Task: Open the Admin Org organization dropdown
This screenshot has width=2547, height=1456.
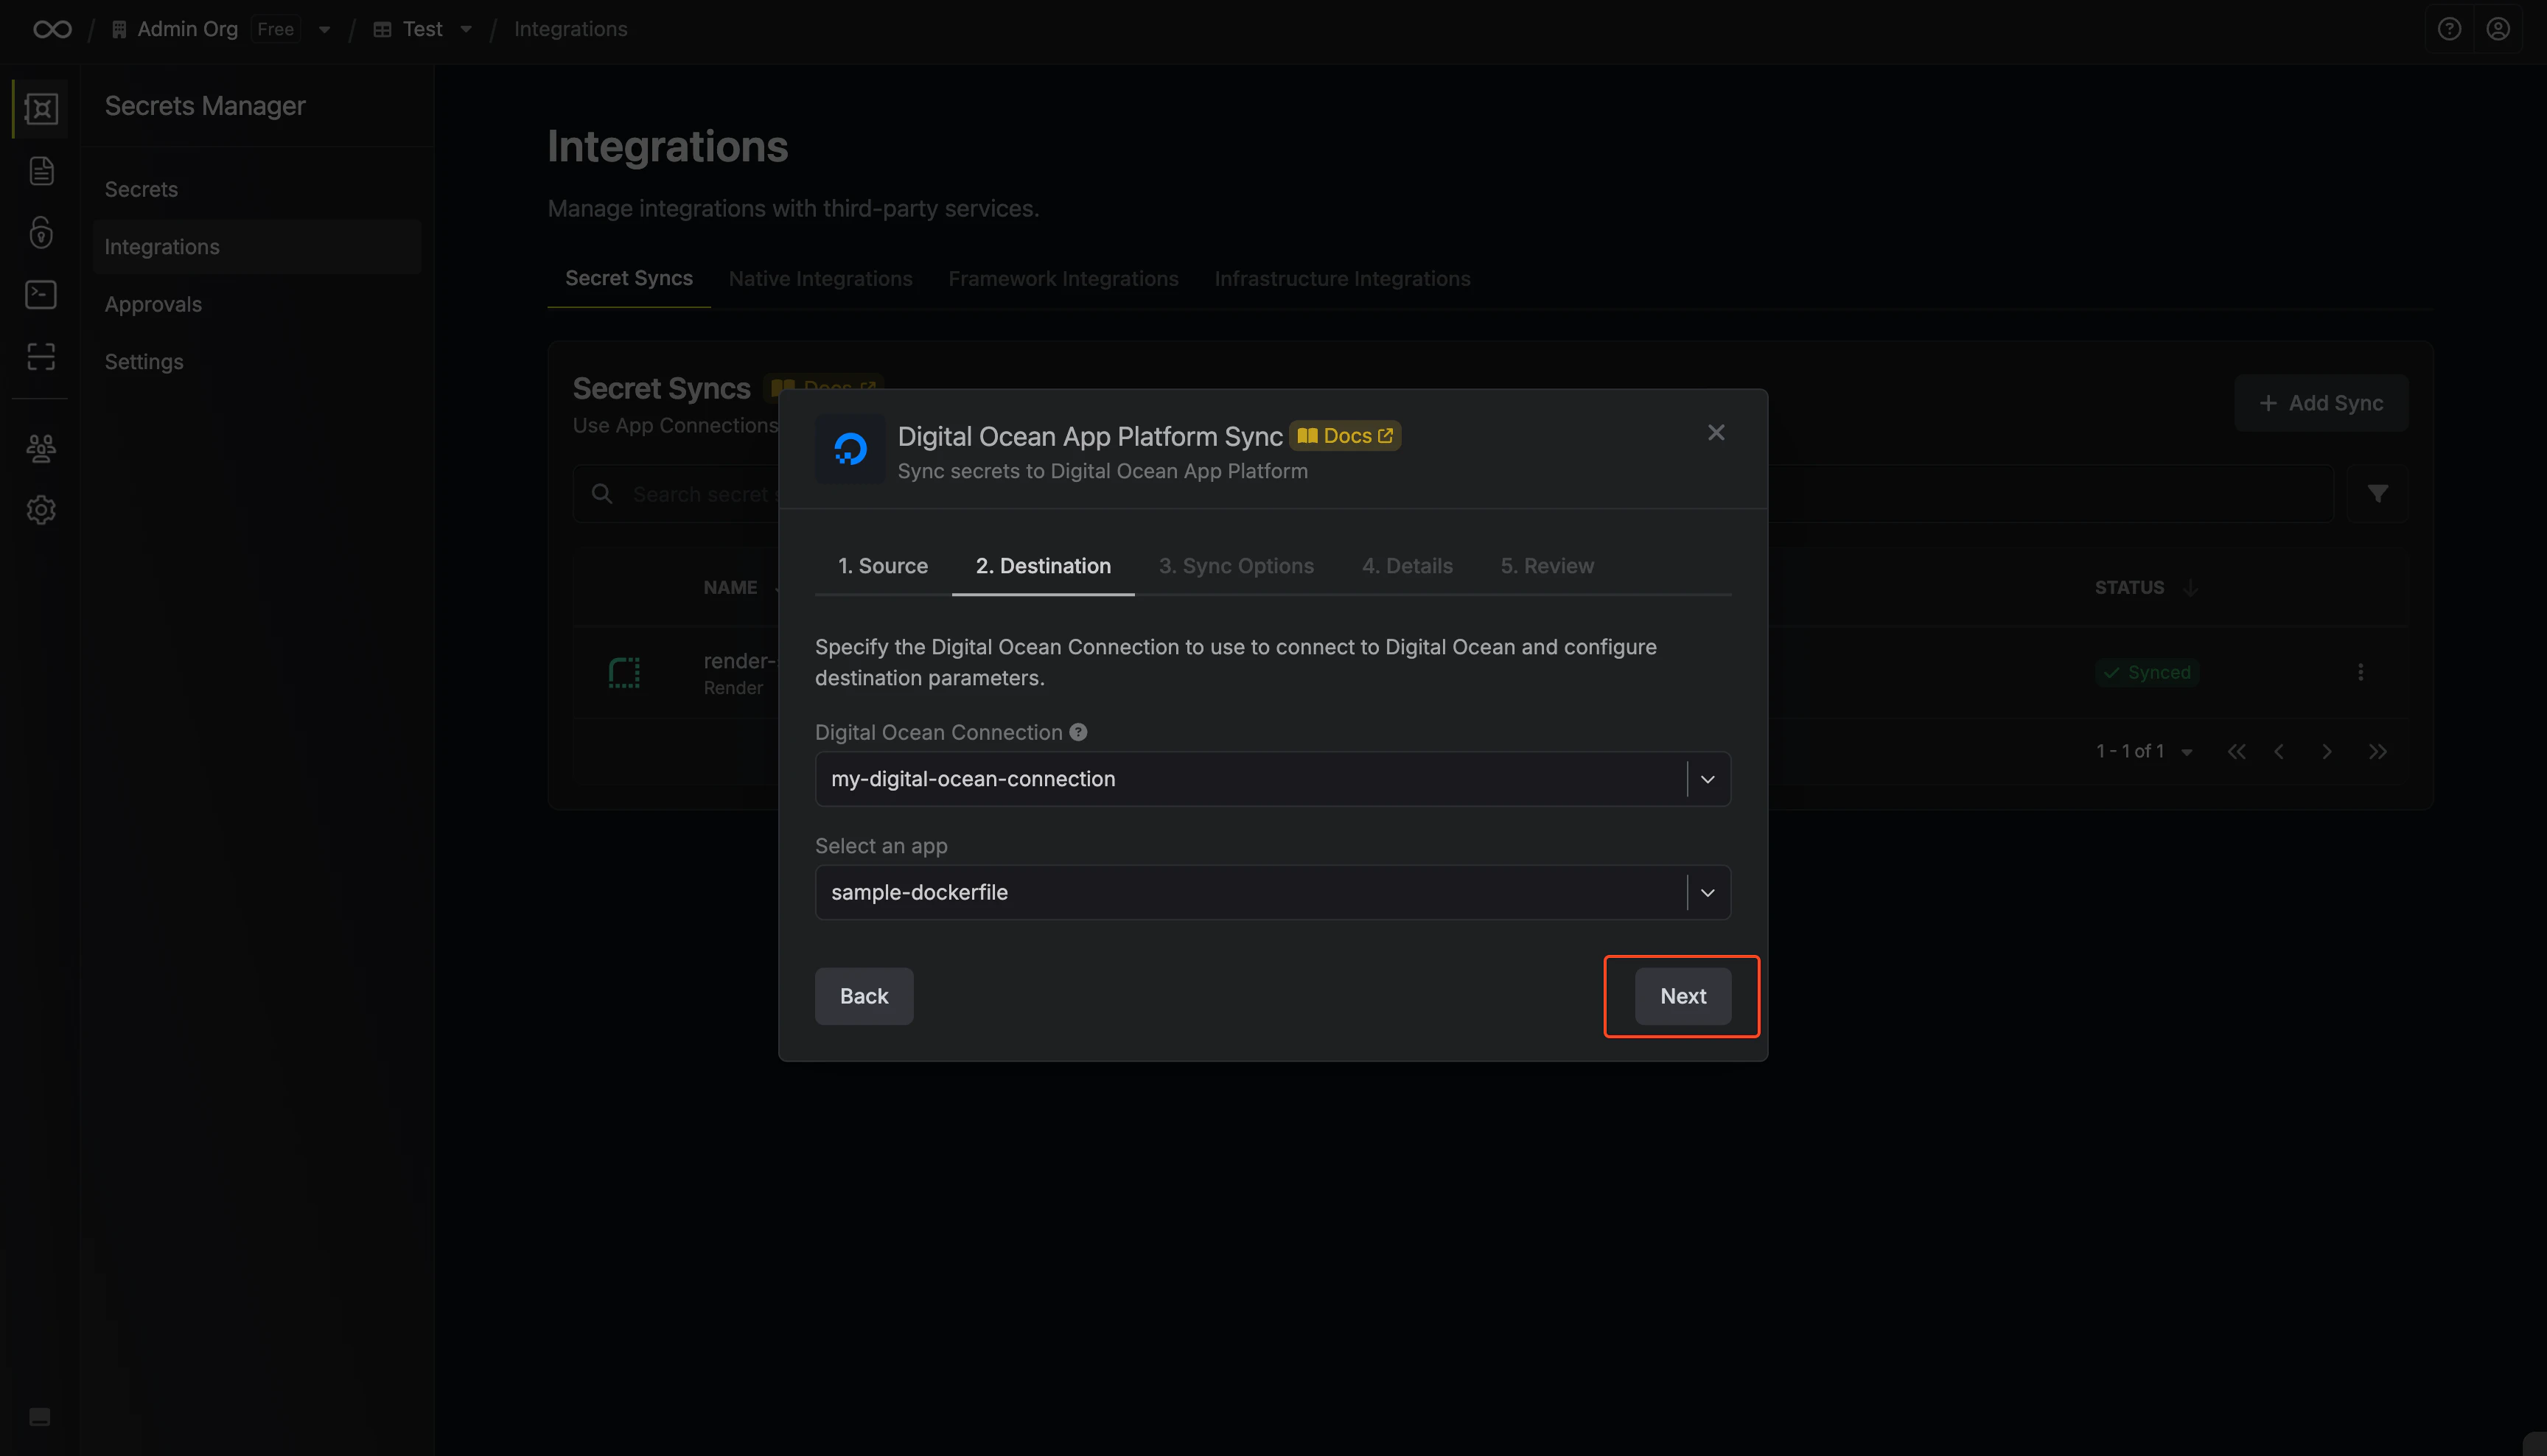Action: [x=324, y=30]
